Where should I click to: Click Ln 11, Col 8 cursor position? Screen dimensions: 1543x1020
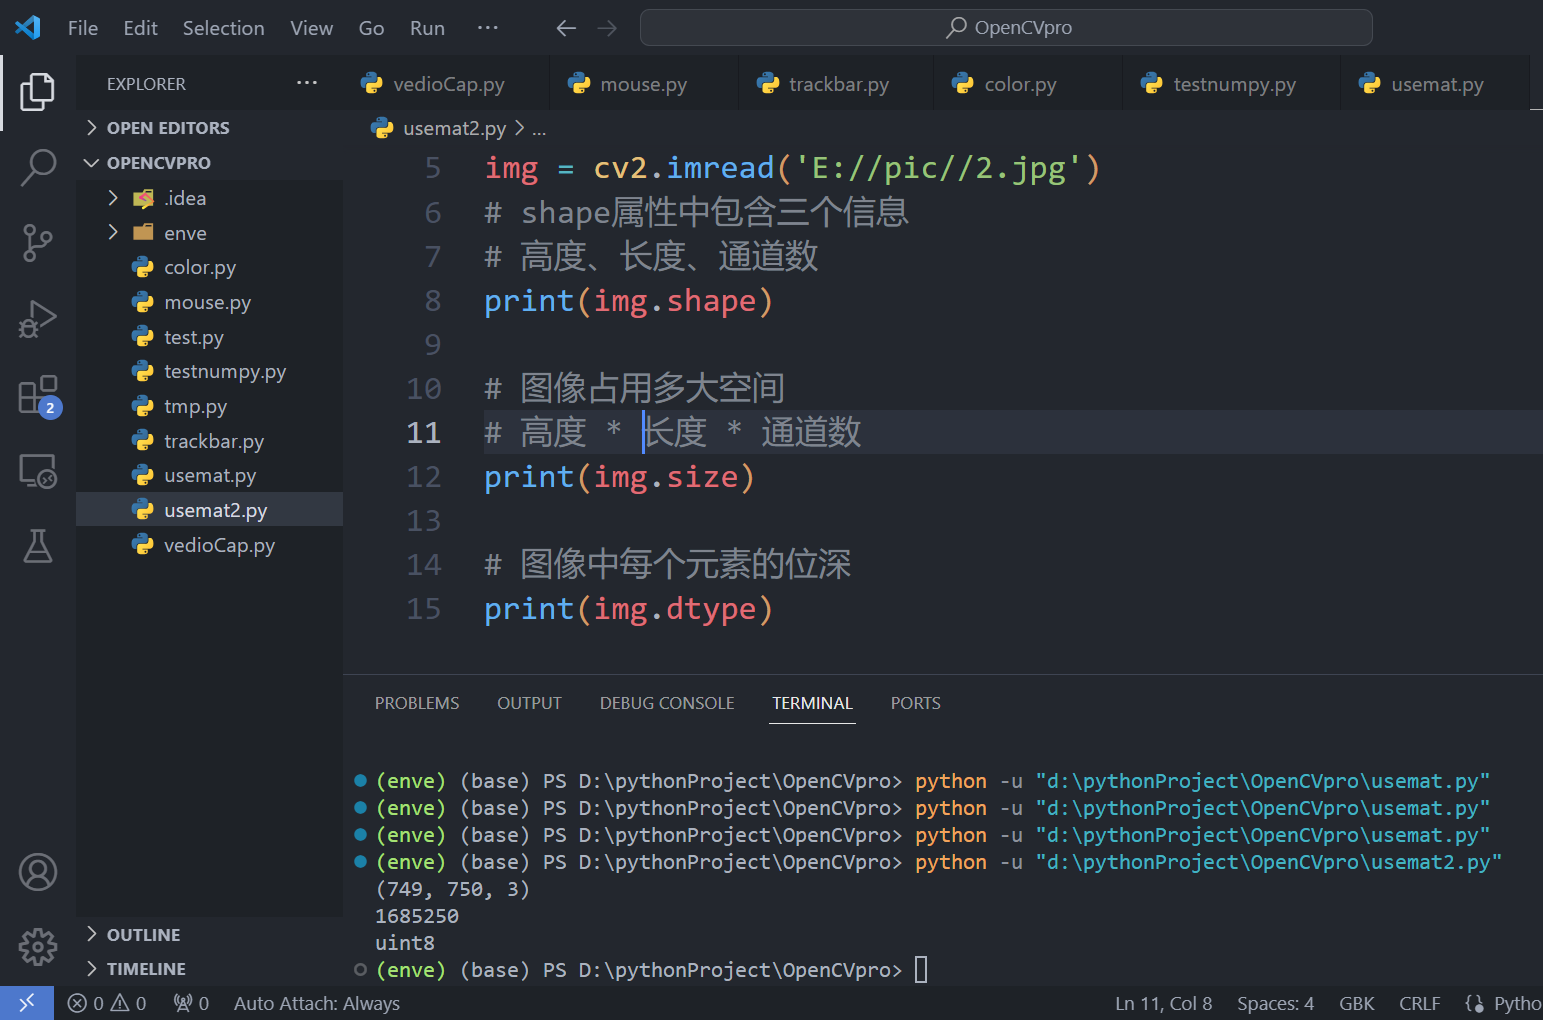(1163, 1003)
